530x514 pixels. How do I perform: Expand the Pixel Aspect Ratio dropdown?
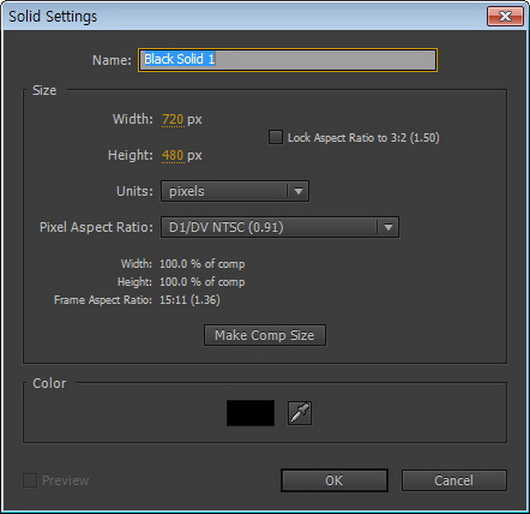[280, 227]
